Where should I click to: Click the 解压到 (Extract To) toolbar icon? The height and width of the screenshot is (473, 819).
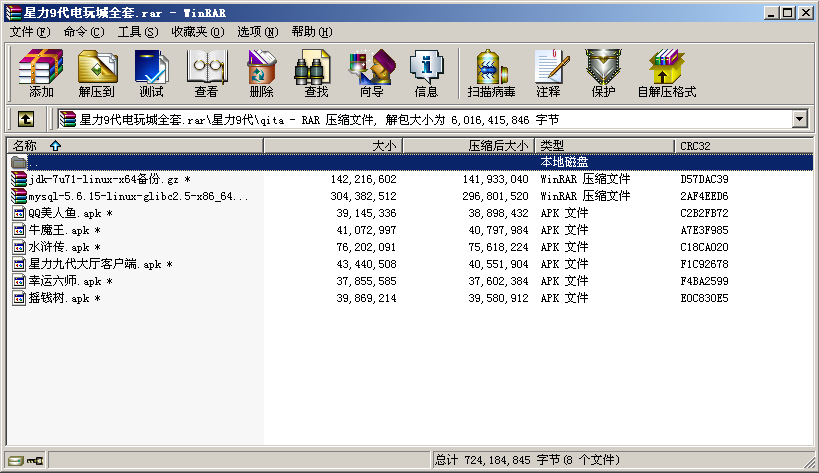click(97, 73)
